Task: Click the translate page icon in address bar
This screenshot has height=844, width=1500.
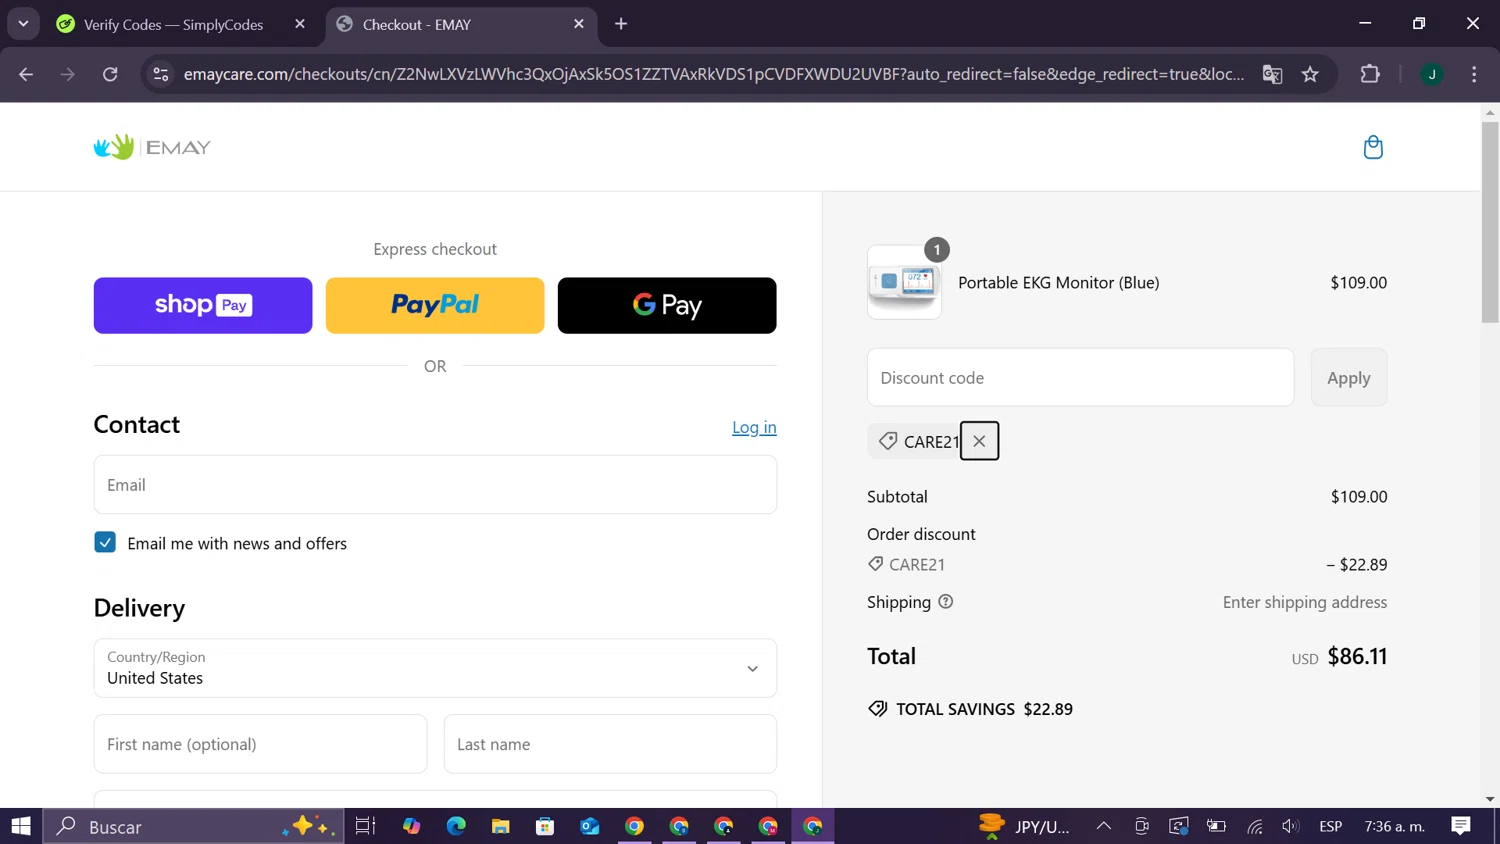Action: pos(1272,74)
